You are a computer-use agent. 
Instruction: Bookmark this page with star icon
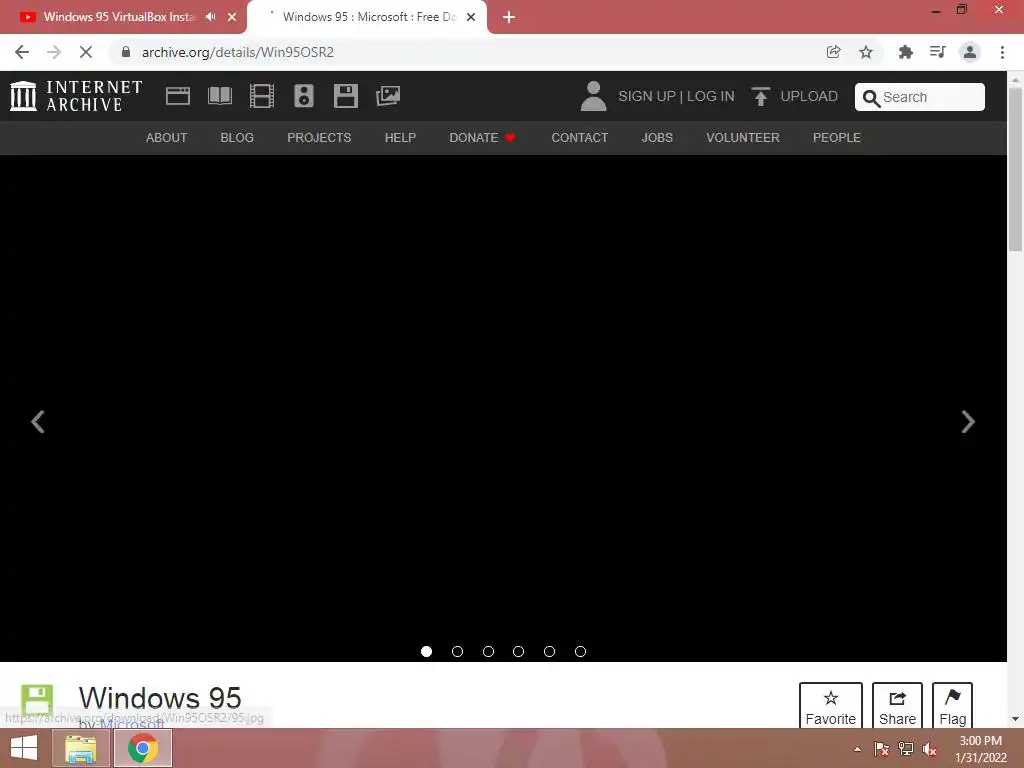866,52
